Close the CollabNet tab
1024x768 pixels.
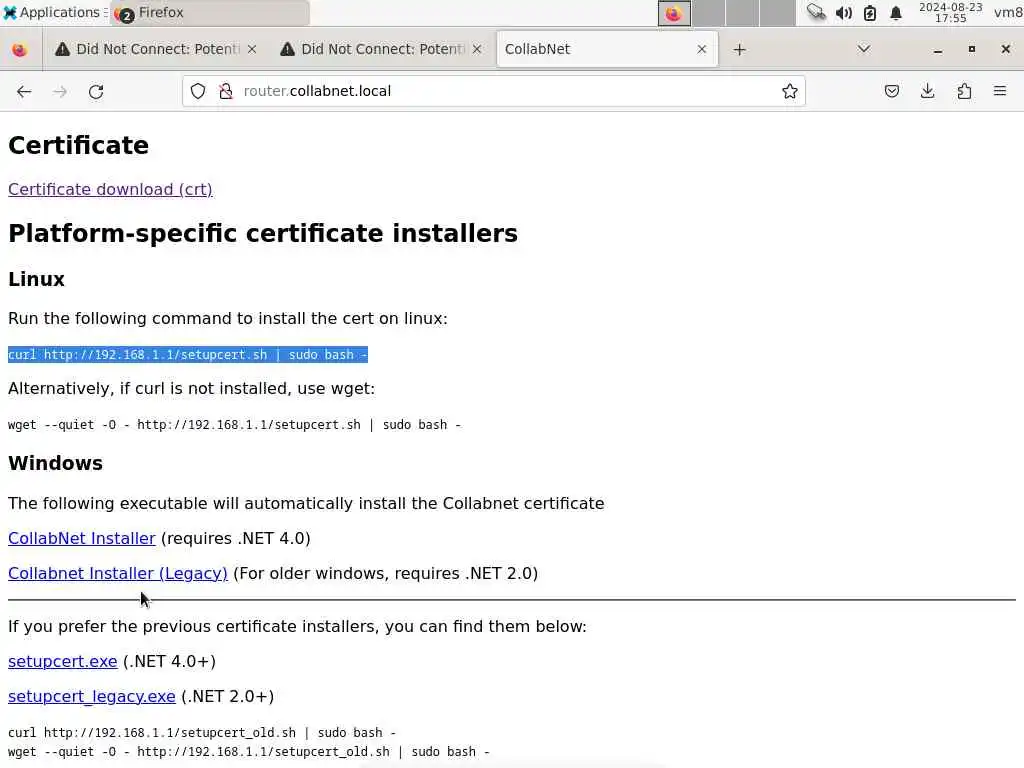(701, 49)
